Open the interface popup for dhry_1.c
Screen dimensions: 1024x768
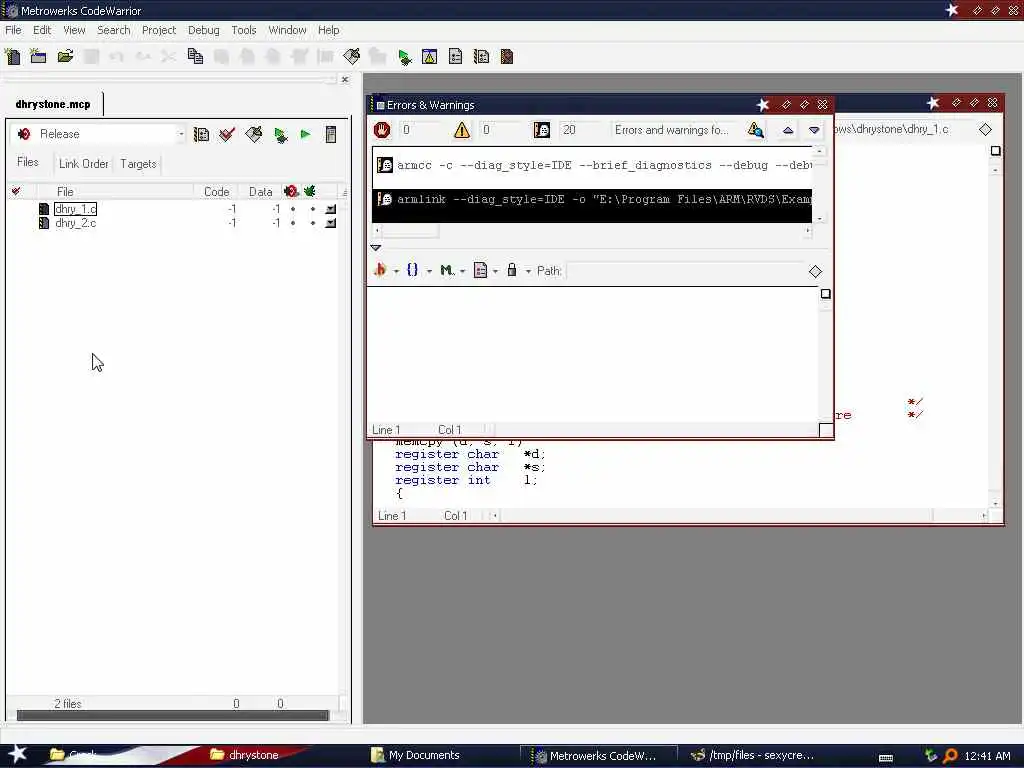tap(331, 210)
